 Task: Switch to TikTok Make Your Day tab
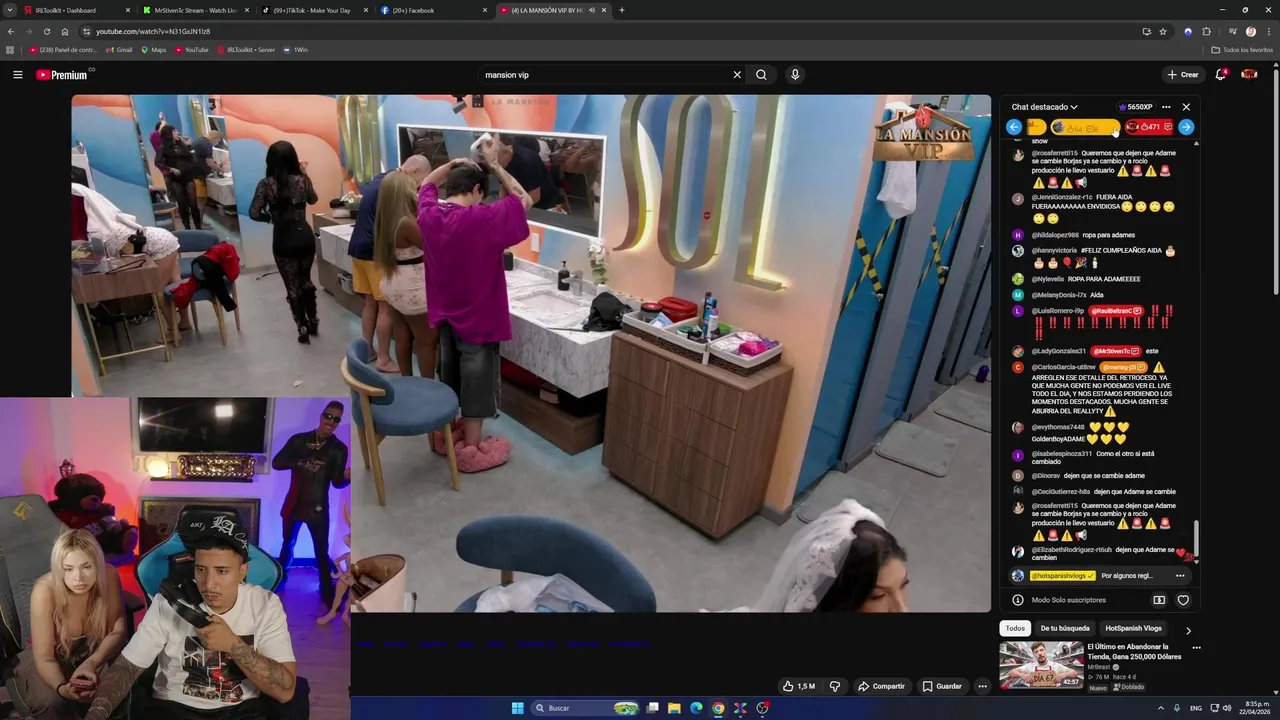pyautogui.click(x=313, y=10)
